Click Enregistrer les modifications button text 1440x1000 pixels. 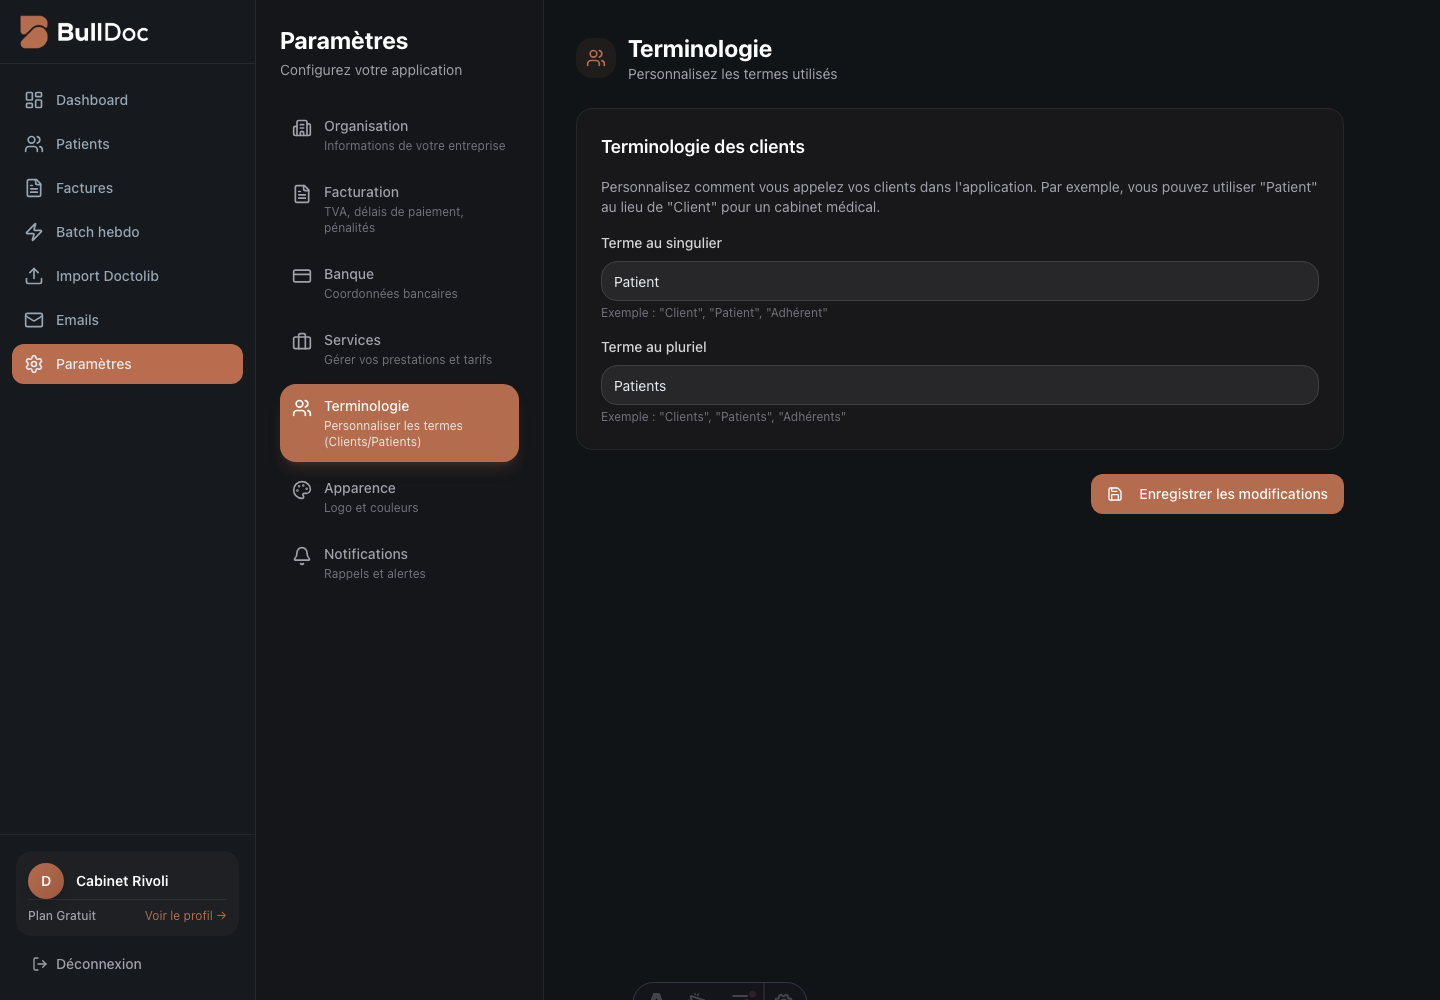[x=1233, y=494]
